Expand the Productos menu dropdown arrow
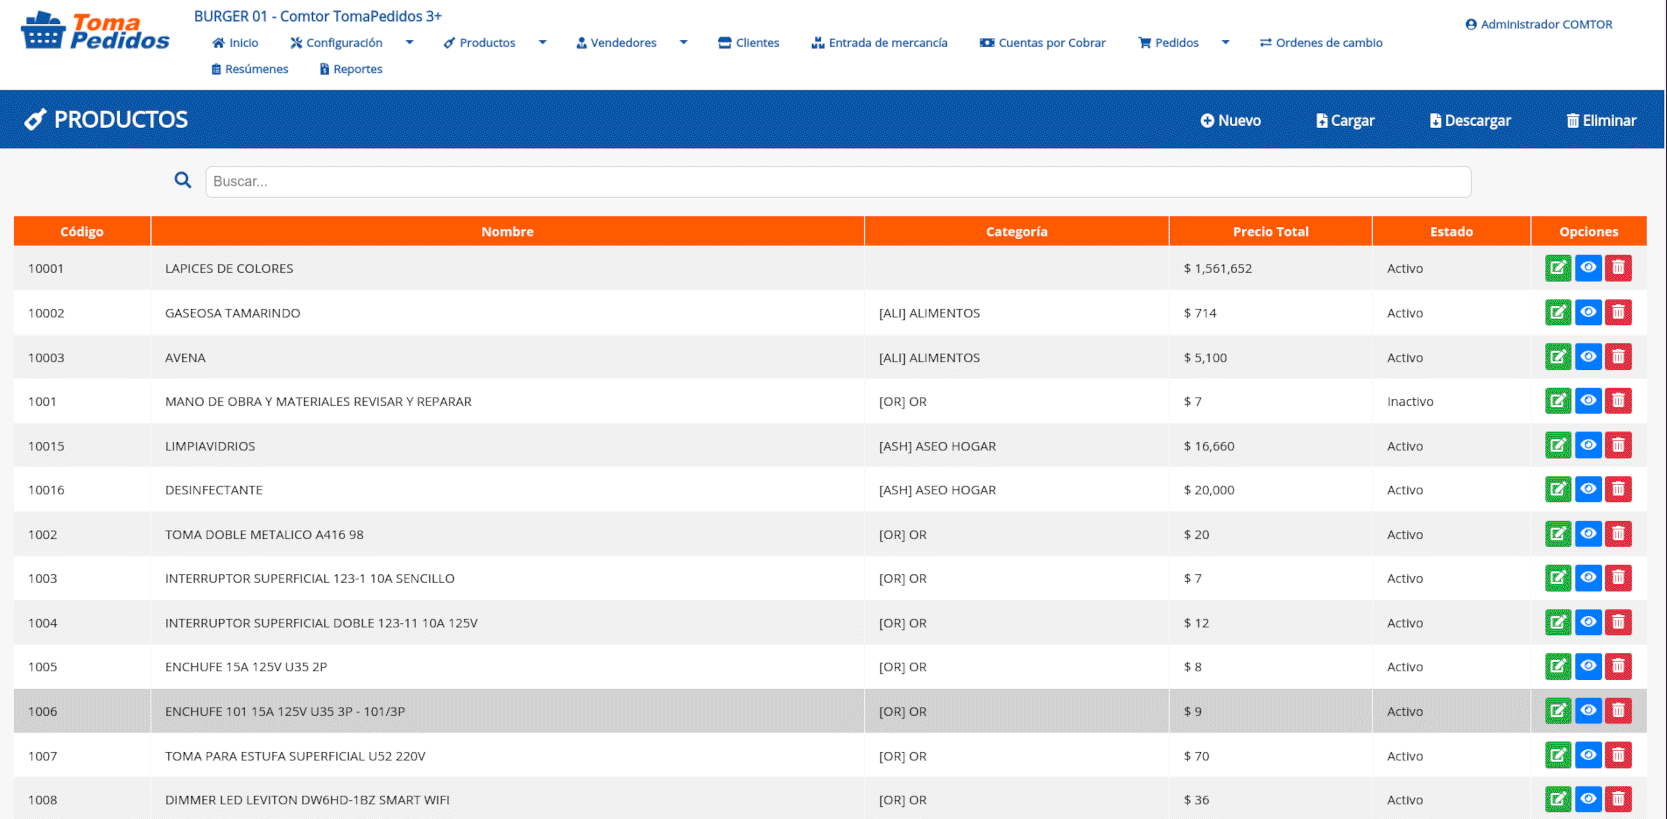Screen dimensions: 1667x819 coord(543,42)
